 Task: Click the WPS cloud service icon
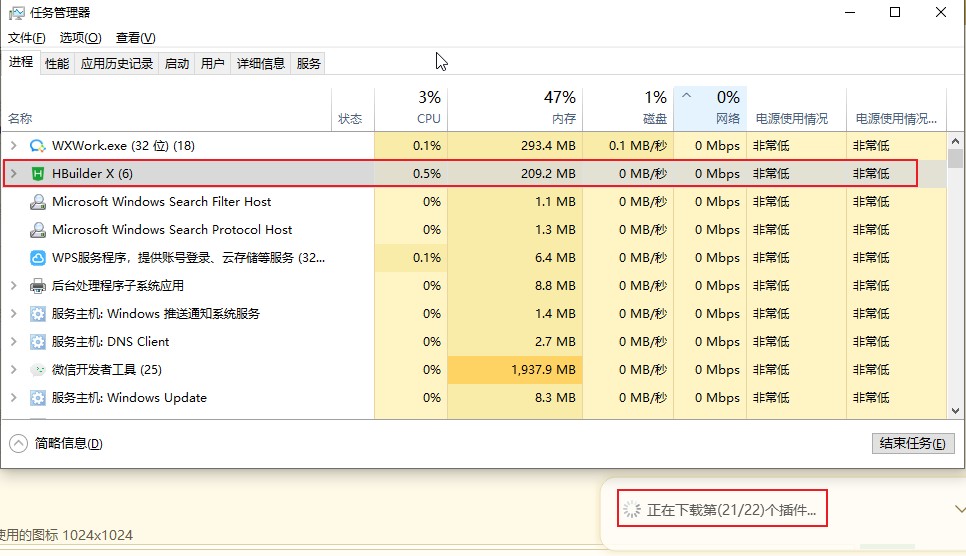coord(38,258)
